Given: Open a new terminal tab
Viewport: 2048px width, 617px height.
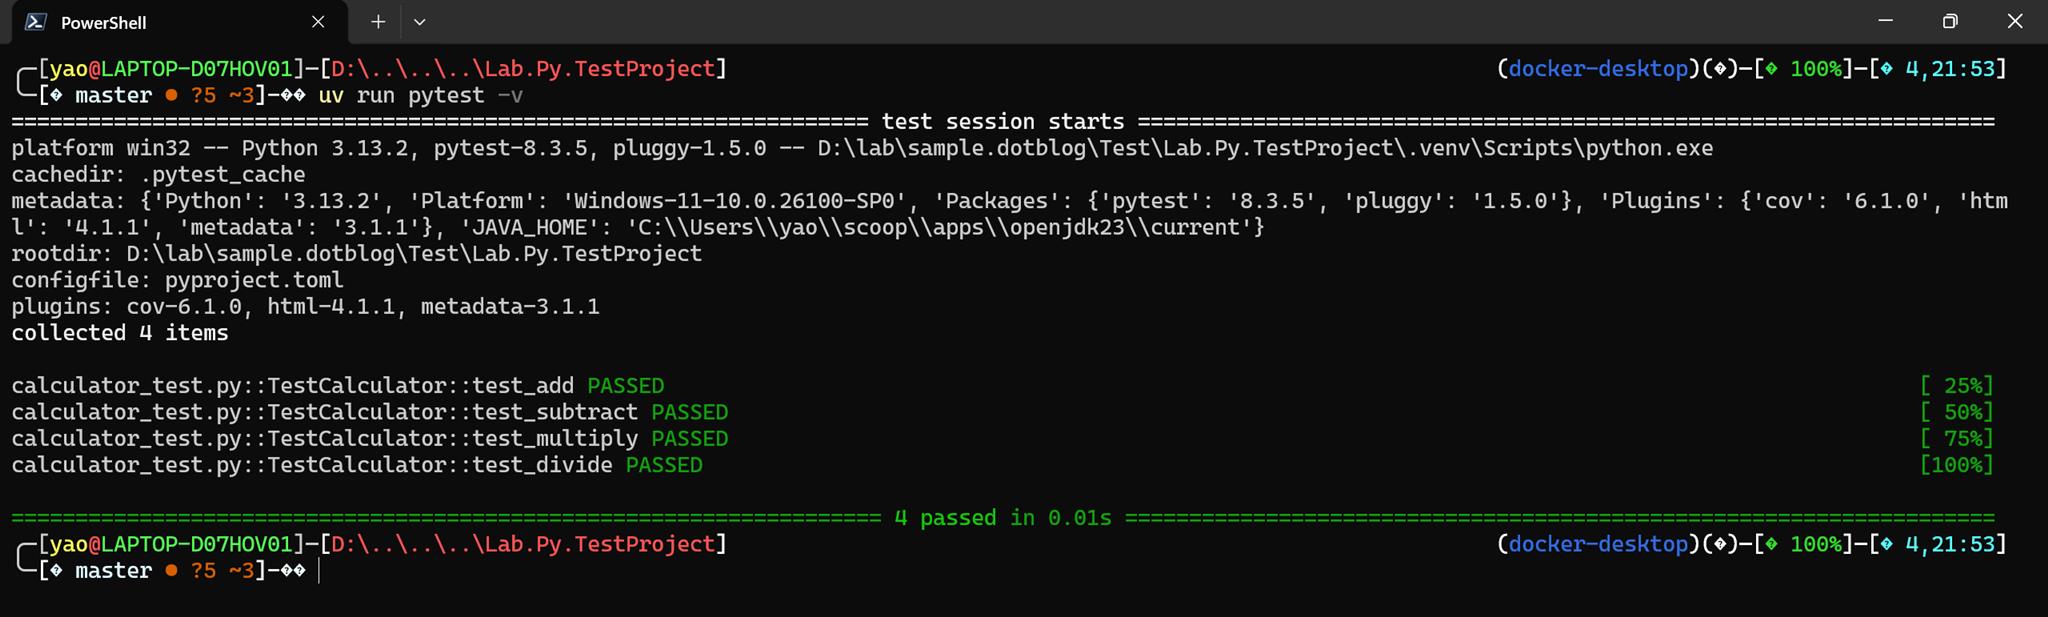Looking at the screenshot, I should (378, 22).
